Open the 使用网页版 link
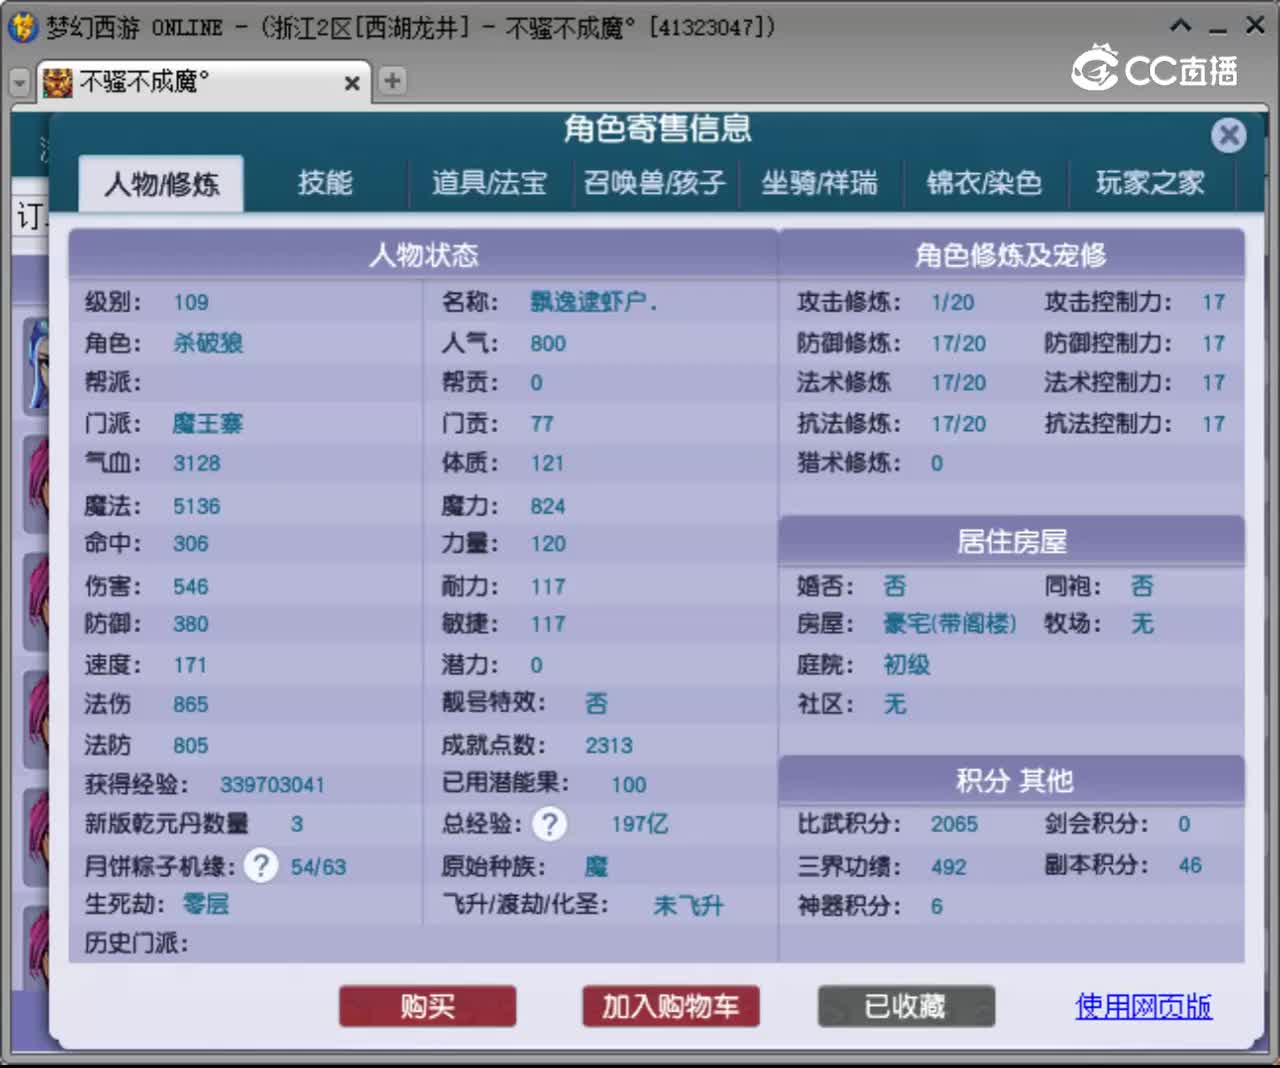The height and width of the screenshot is (1068, 1280). [1144, 1006]
